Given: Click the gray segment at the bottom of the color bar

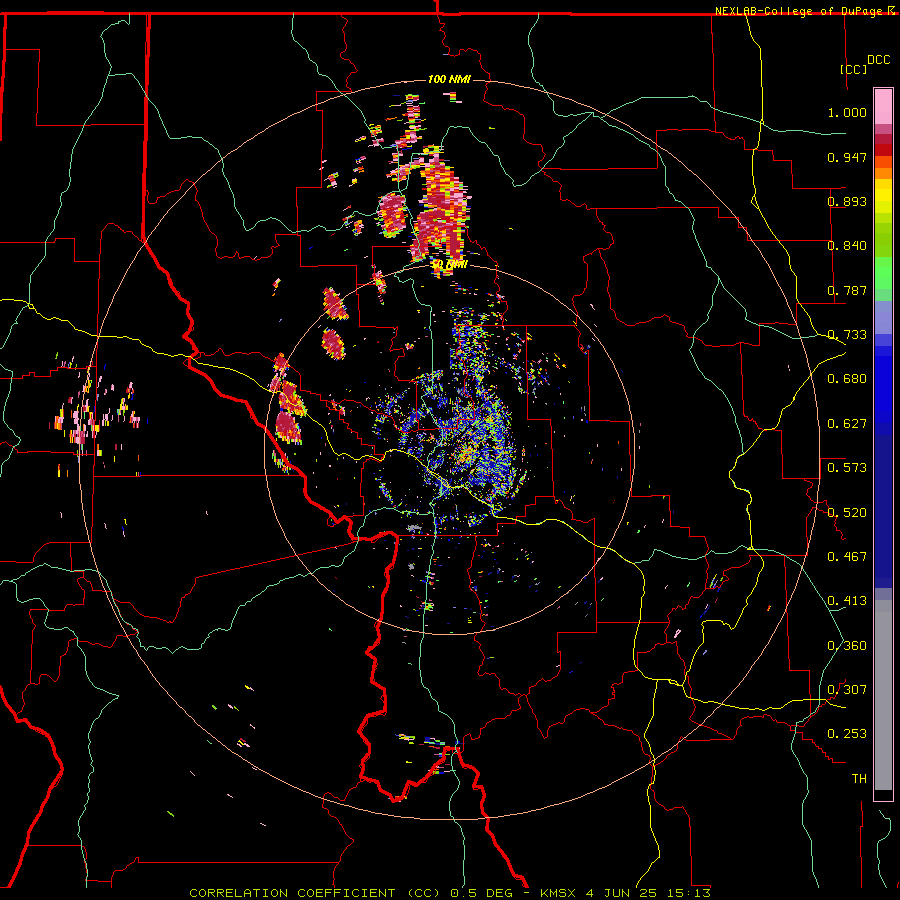Looking at the screenshot, I should pos(883,695).
